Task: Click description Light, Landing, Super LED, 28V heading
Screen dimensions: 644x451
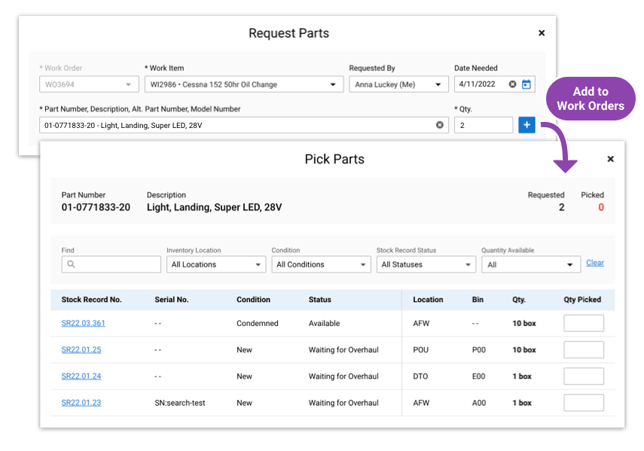Action: pos(214,207)
